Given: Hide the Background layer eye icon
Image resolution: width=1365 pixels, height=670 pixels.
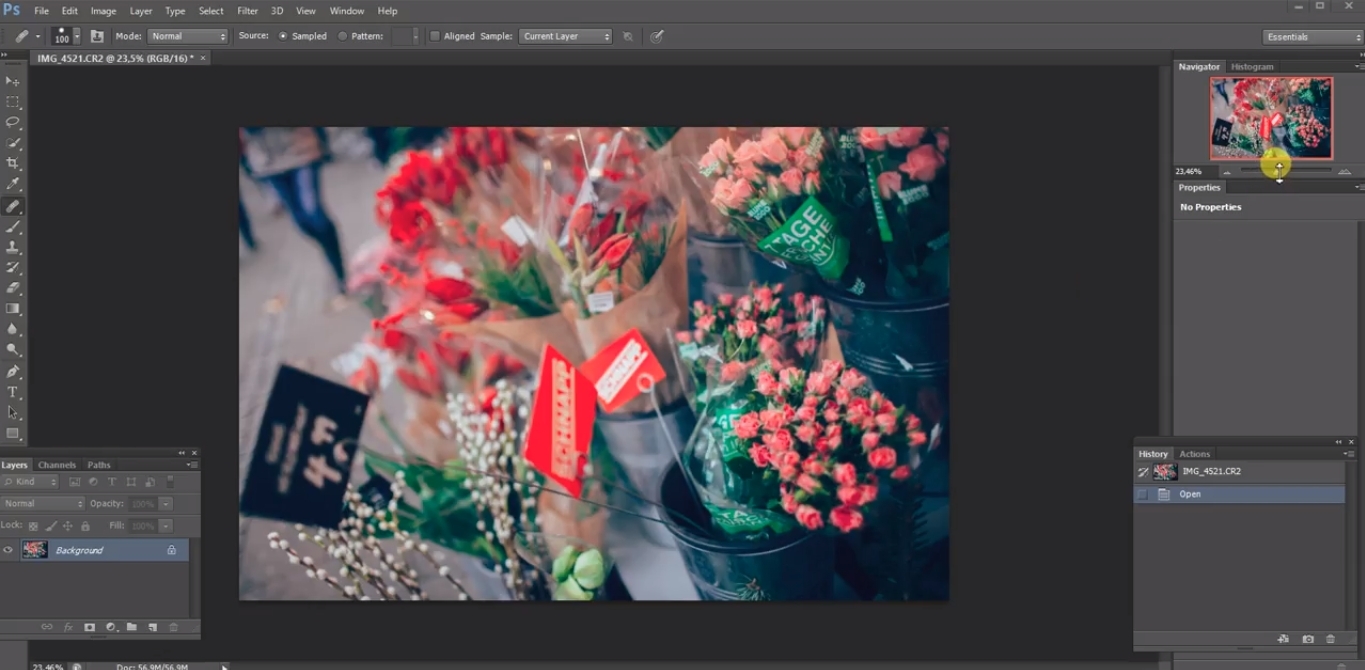Looking at the screenshot, I should [x=8, y=550].
